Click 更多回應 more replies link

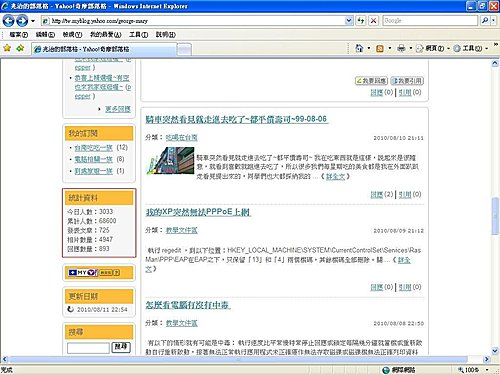point(118,109)
